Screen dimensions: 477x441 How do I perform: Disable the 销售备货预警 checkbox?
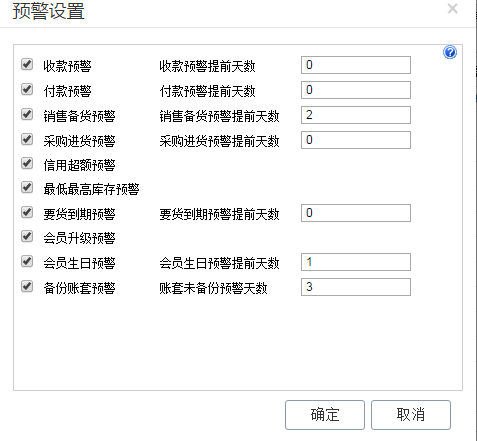(27, 114)
